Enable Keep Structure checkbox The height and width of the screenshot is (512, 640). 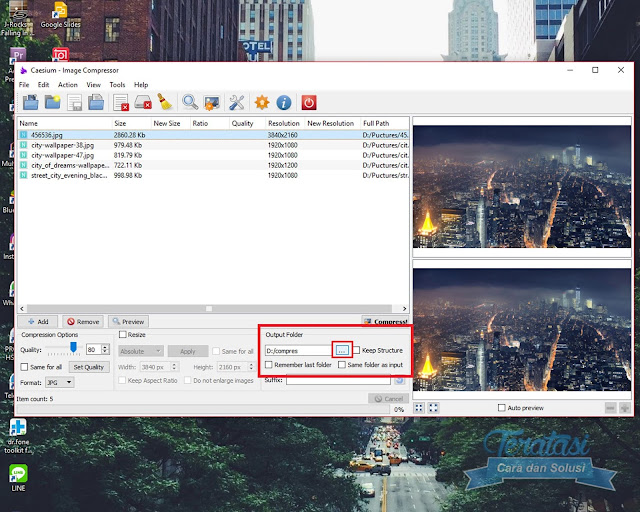356,350
